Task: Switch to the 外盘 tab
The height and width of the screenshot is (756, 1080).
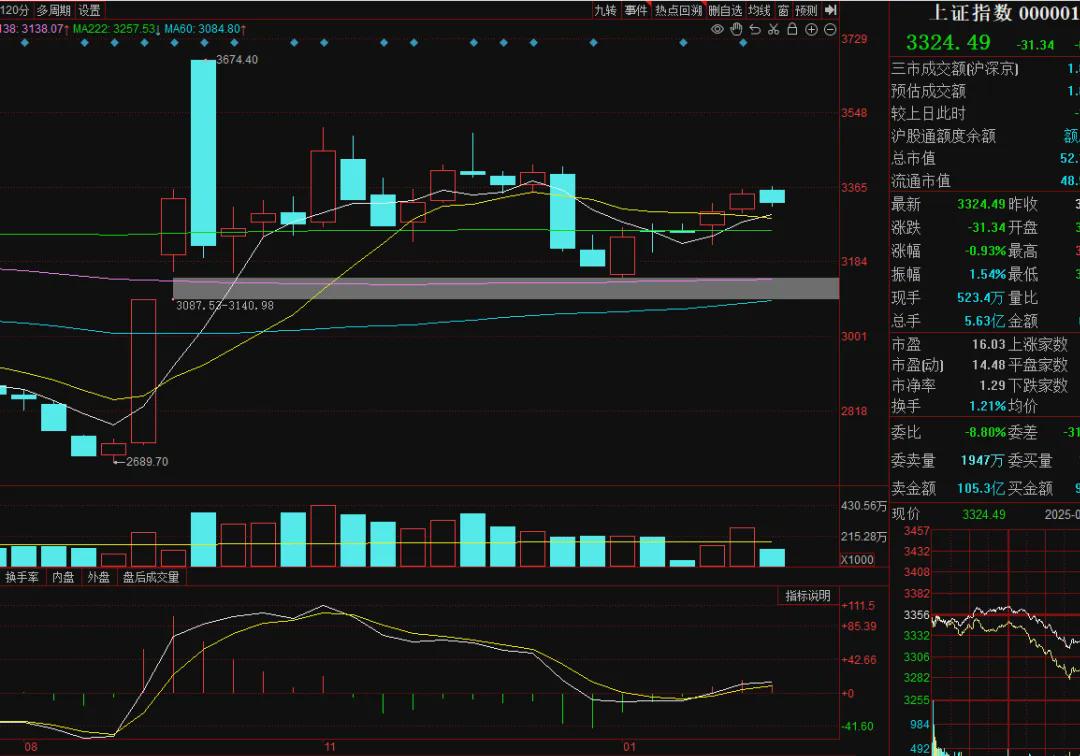Action: [98, 577]
